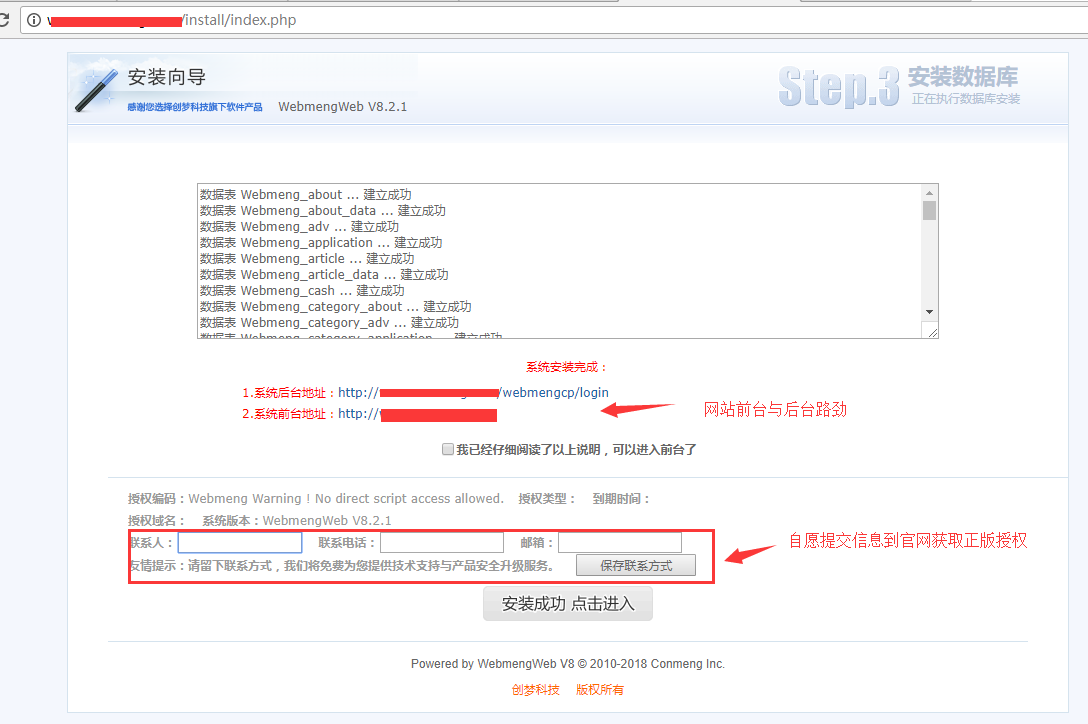Click the log textarea scroll down arrow
Screen dimensions: 1088x724
point(929,312)
